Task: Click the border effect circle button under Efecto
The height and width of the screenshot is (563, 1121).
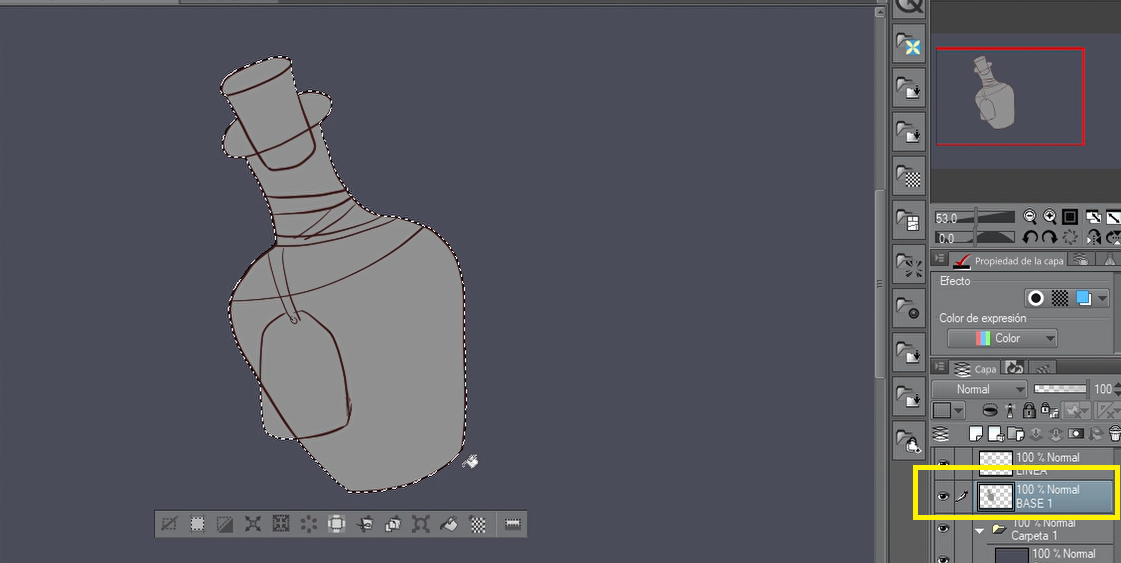Action: [x=1036, y=298]
